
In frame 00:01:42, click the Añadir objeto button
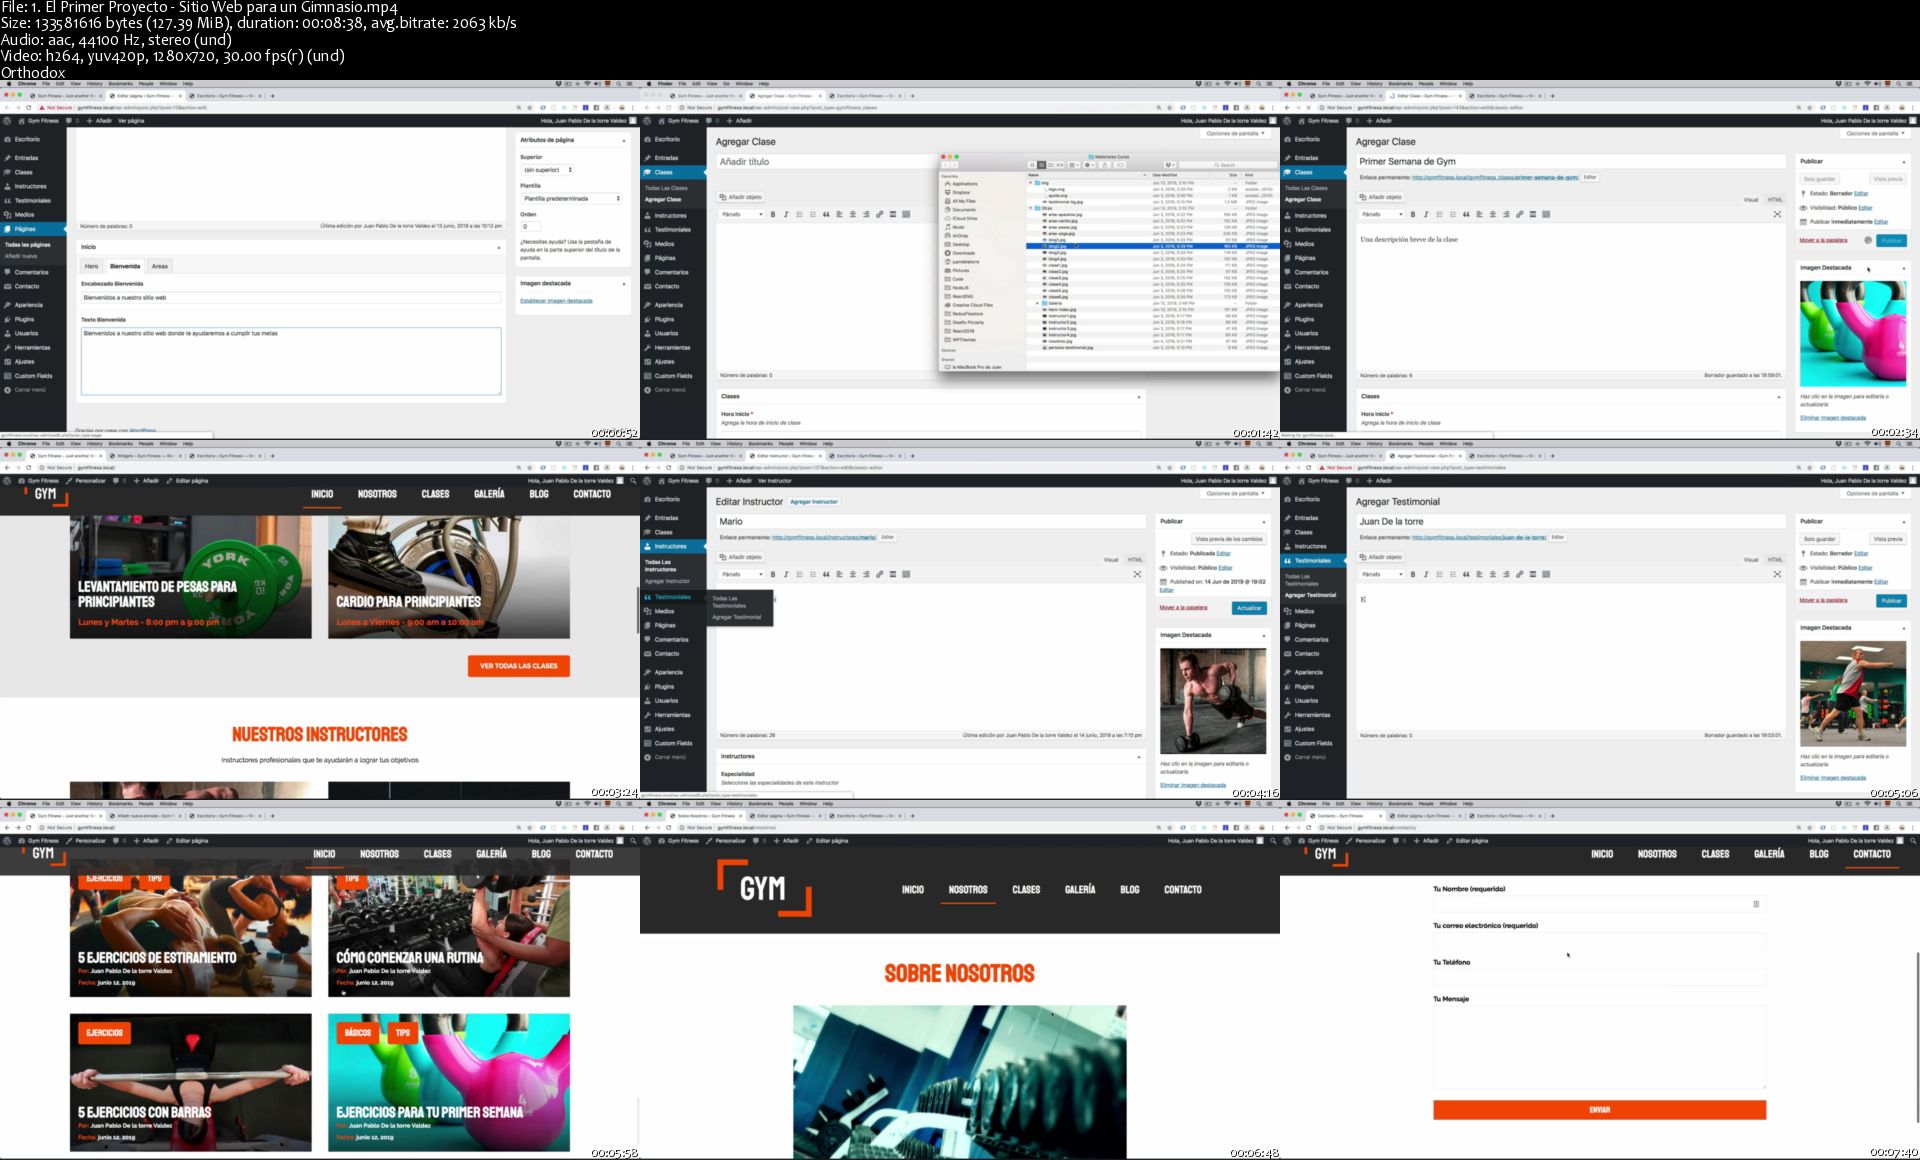click(741, 197)
